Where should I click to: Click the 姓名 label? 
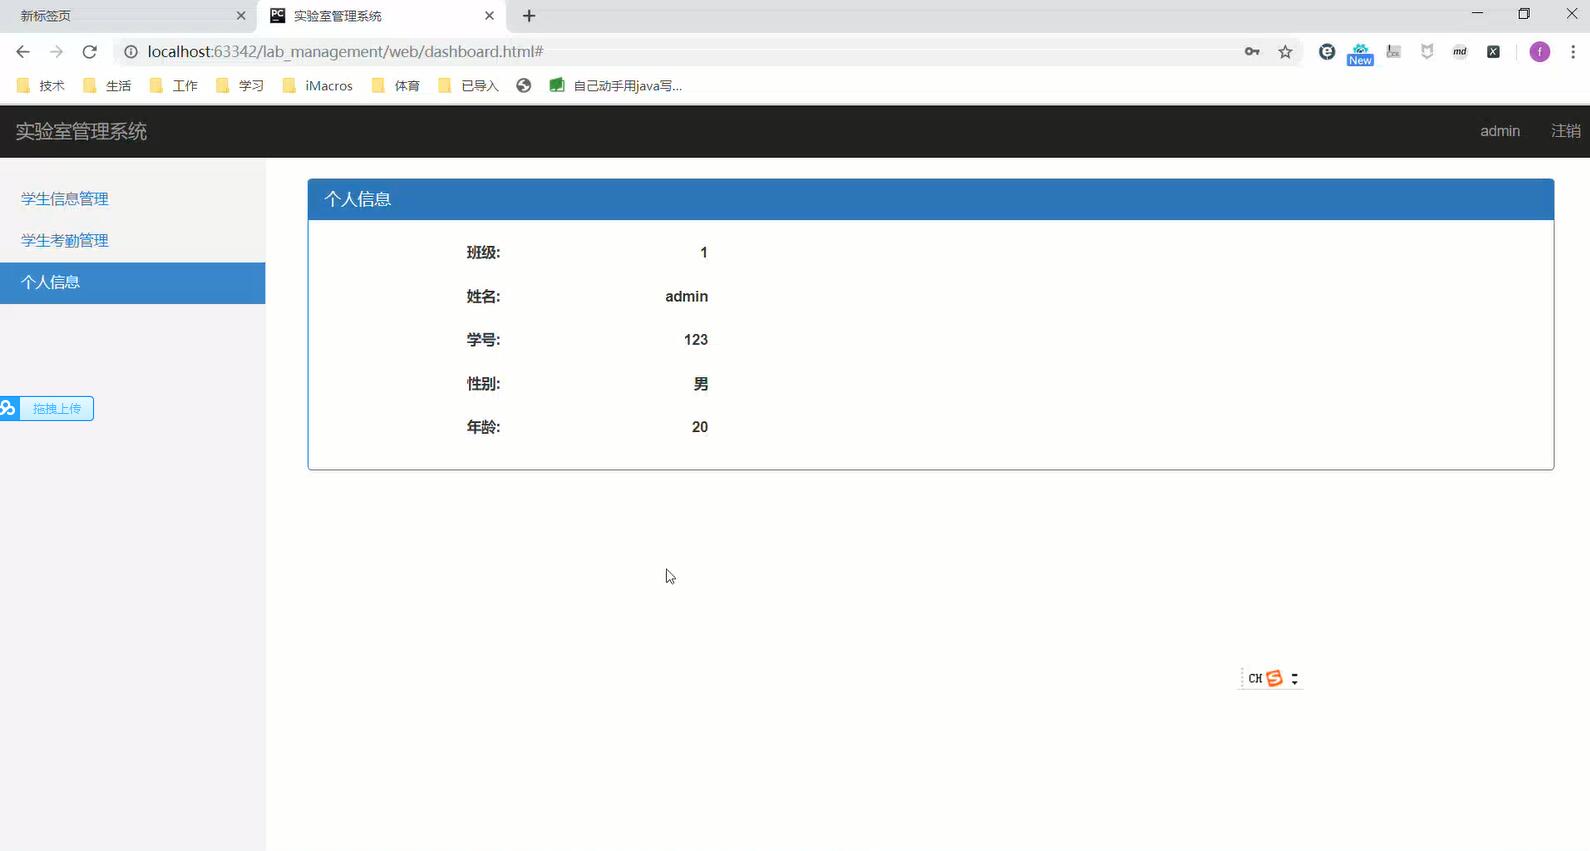click(483, 297)
